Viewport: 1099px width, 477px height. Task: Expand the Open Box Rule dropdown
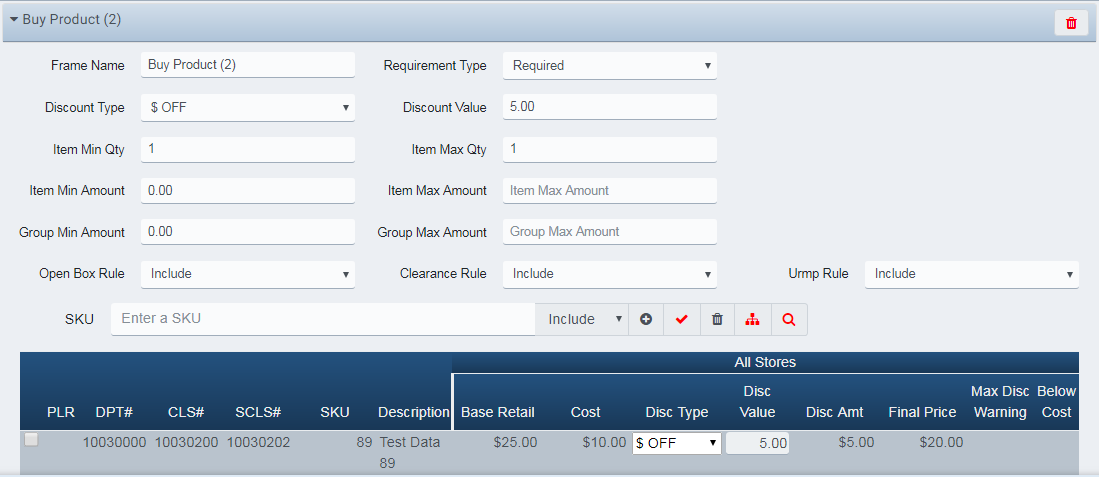point(248,273)
